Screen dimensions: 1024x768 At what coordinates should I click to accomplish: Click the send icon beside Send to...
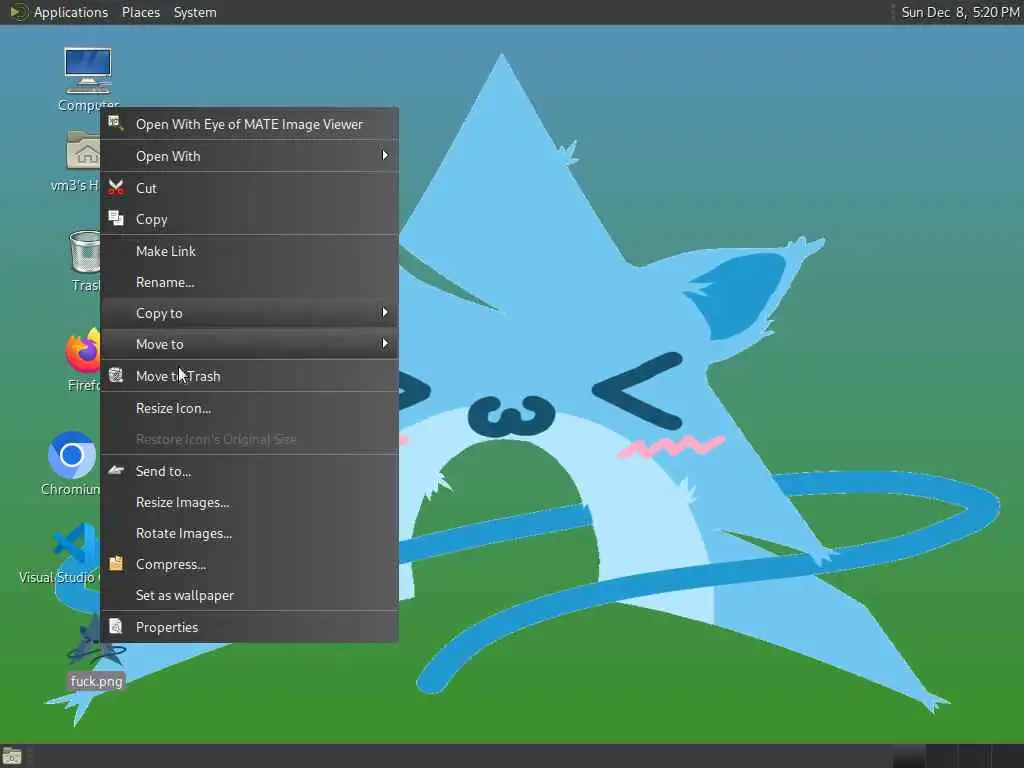[116, 470]
